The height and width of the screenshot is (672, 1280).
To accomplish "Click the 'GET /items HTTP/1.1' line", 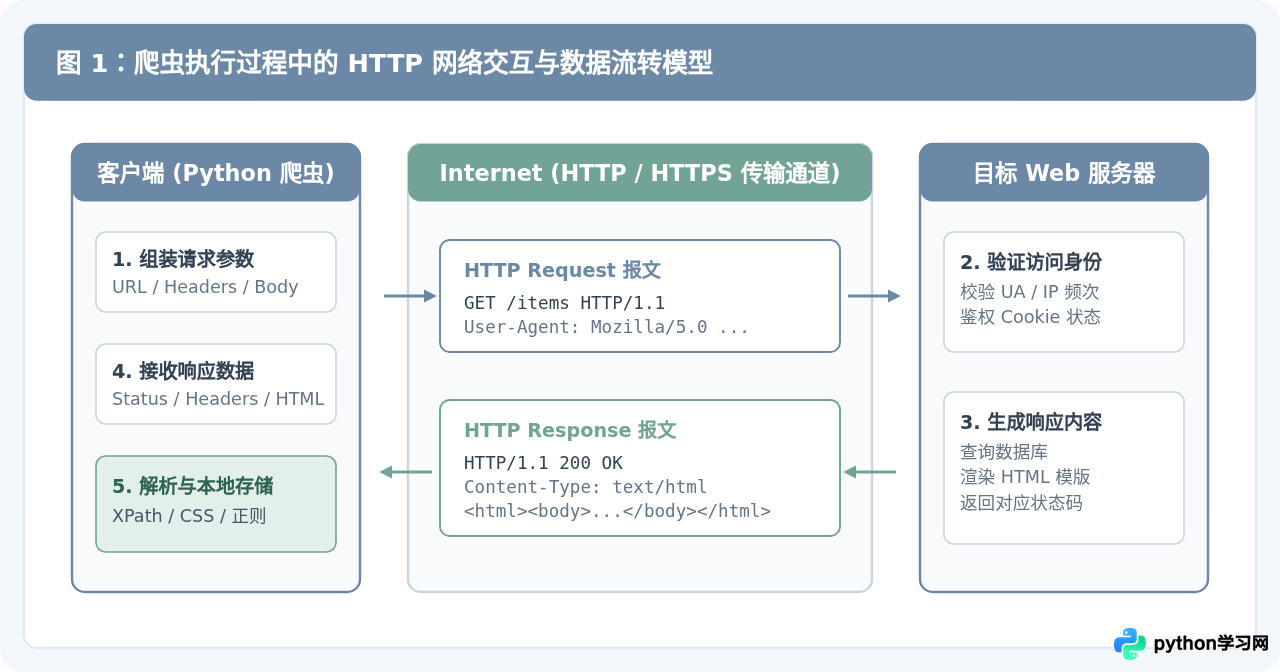I will pyautogui.click(x=564, y=303).
